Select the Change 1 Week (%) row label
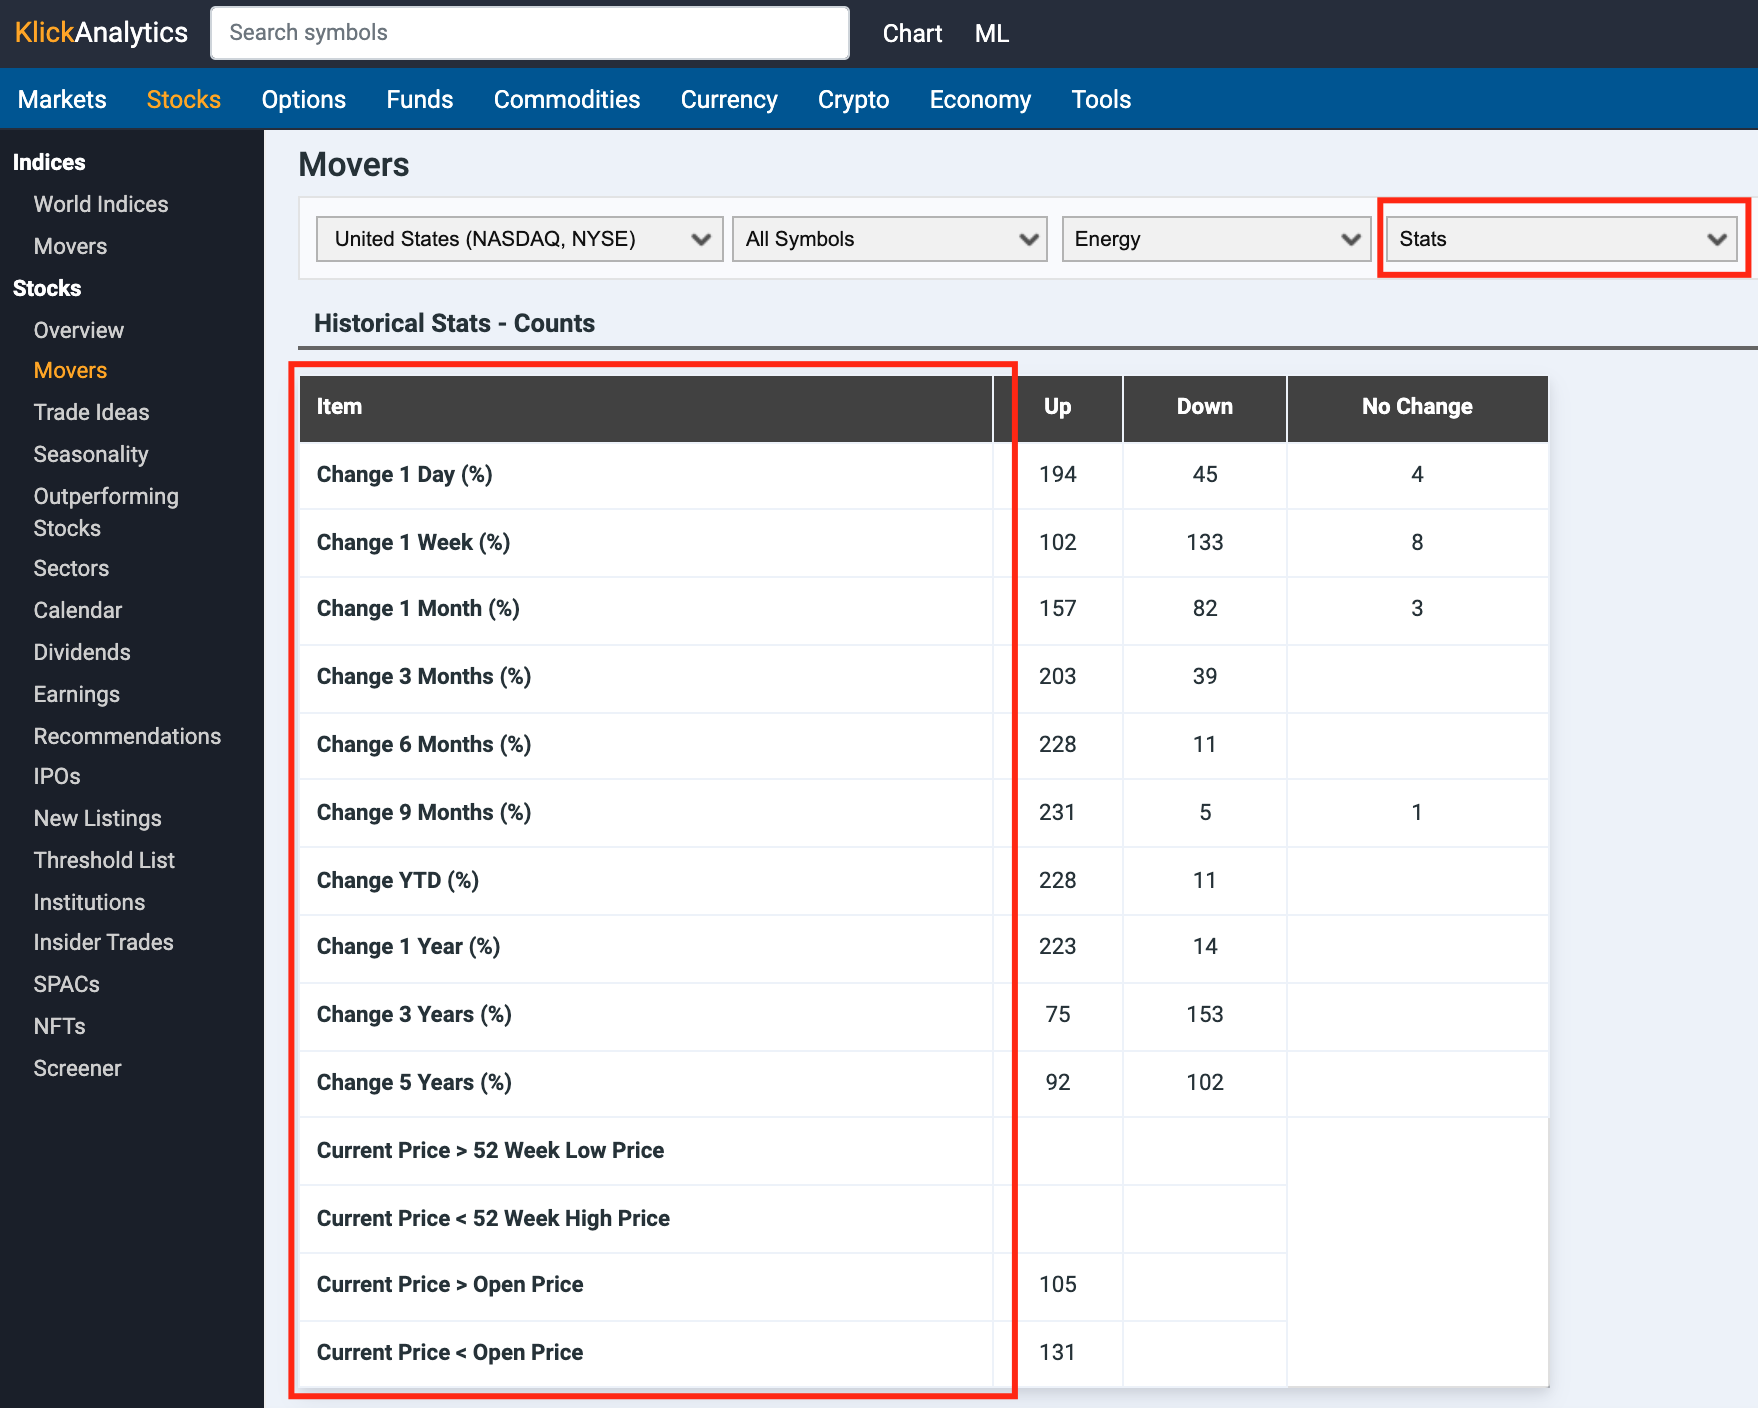This screenshot has width=1758, height=1408. 413,543
